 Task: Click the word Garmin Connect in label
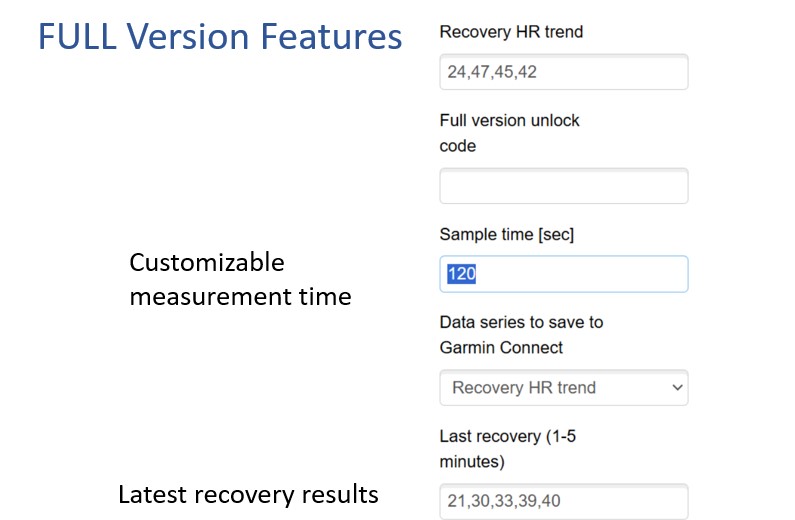(x=501, y=348)
